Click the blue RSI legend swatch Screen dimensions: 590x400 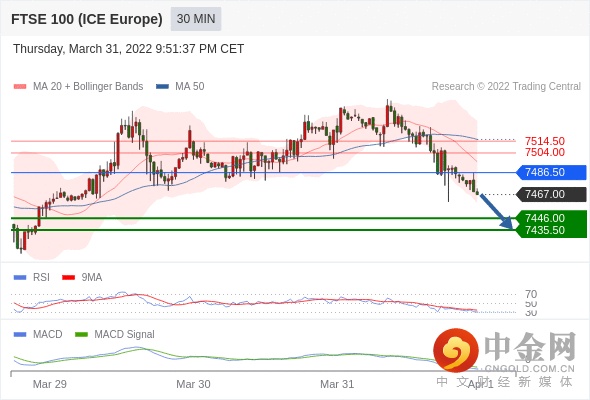pyautogui.click(x=20, y=278)
